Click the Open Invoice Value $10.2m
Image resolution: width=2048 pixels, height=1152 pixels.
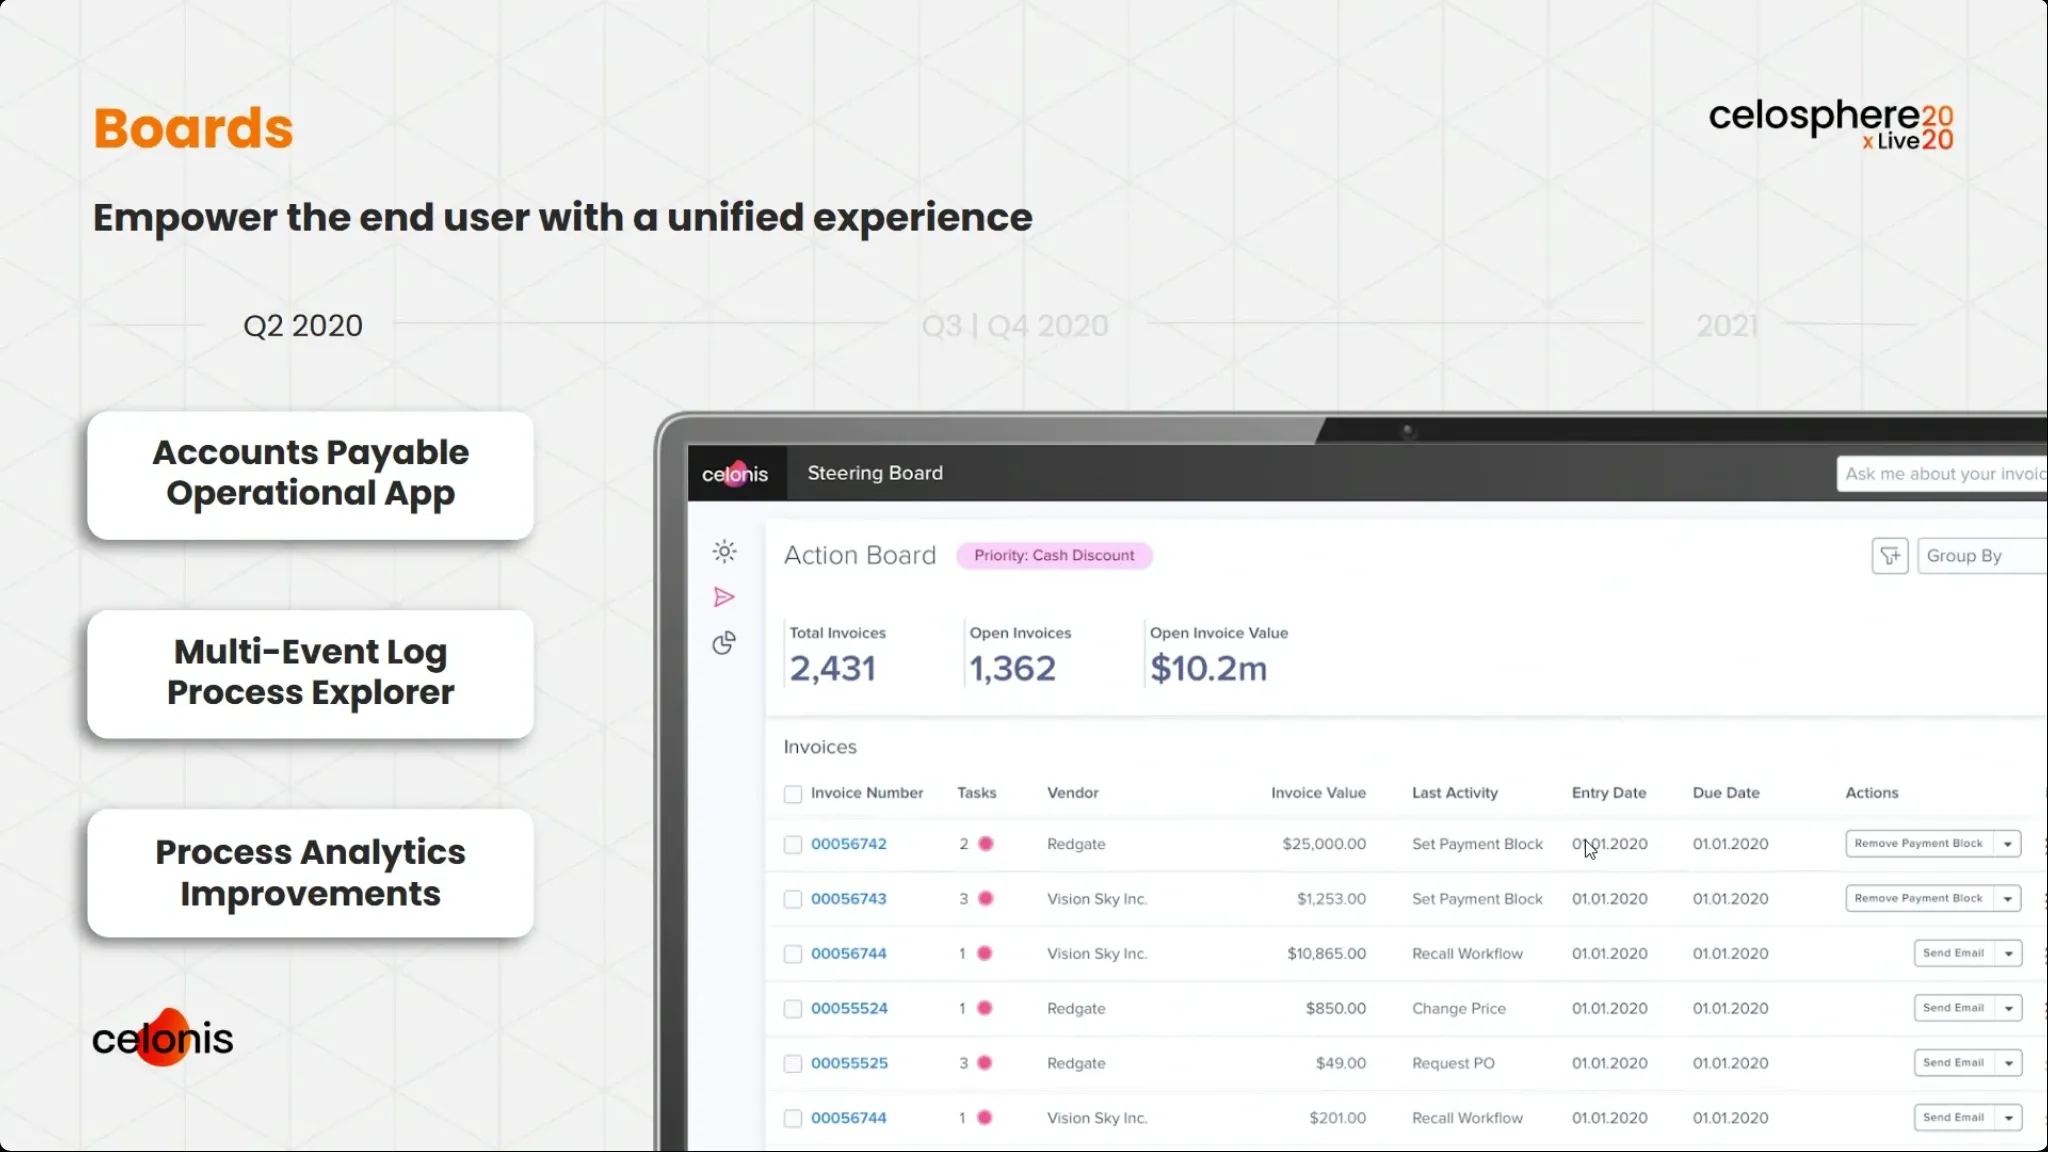tap(1208, 668)
